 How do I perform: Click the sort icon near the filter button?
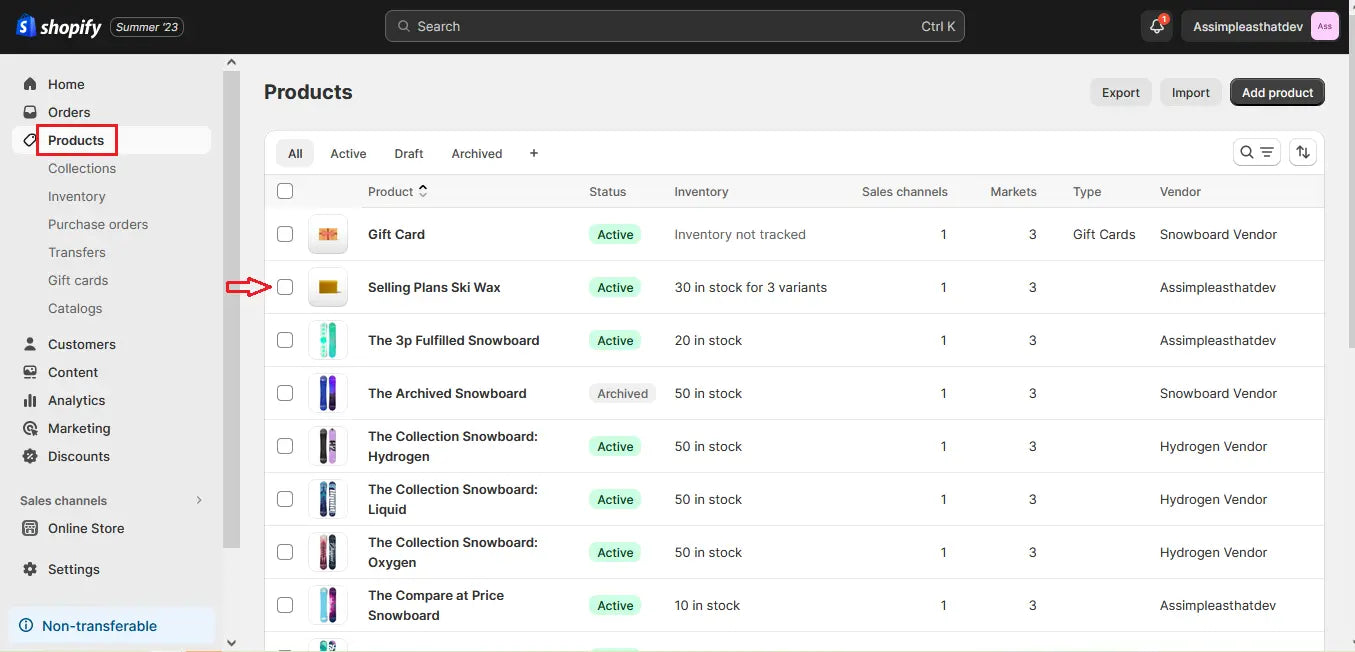pyautogui.click(x=1303, y=151)
